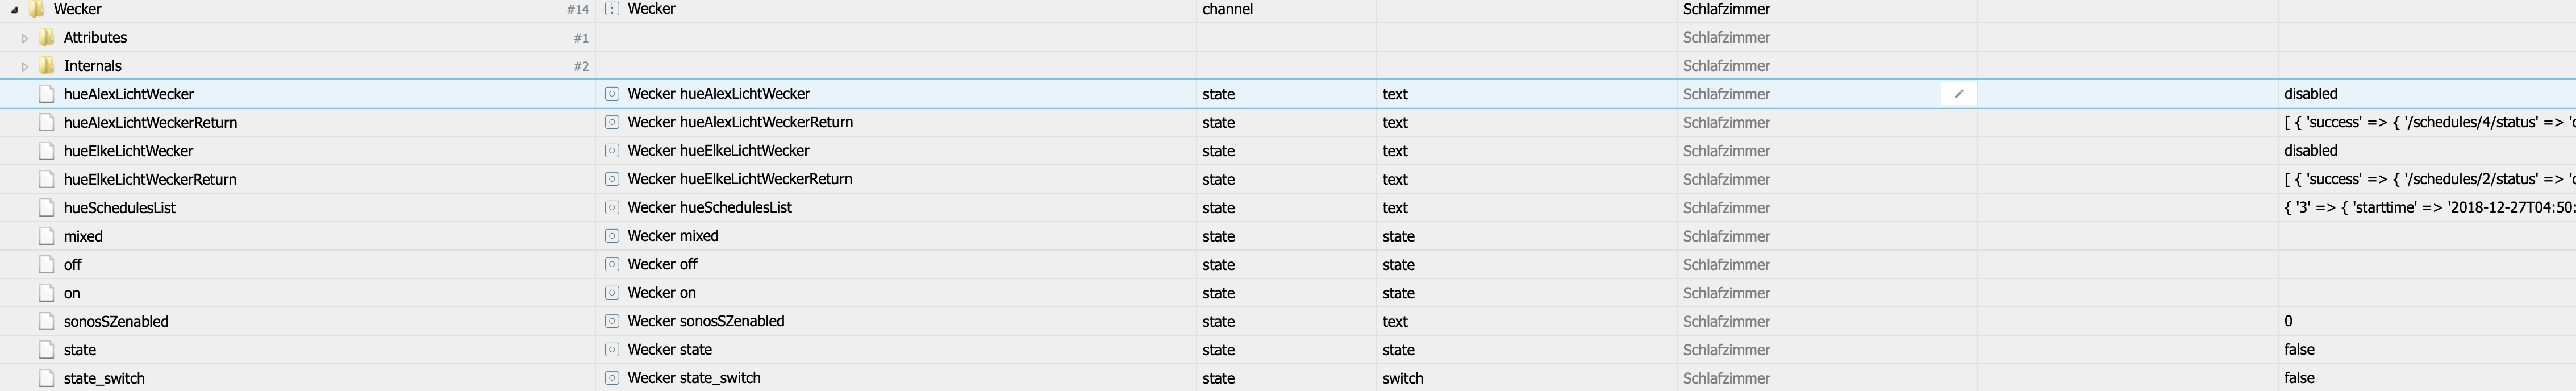Click the pencil edit icon for hueAlexLichtWecker room
The height and width of the screenshot is (391, 2576).
click(x=1958, y=94)
